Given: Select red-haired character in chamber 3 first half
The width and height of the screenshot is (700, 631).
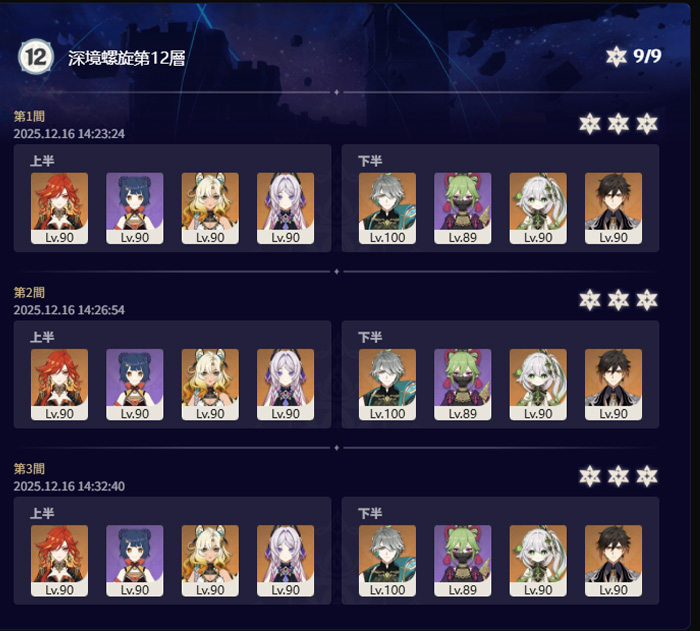Looking at the screenshot, I should click(59, 561).
